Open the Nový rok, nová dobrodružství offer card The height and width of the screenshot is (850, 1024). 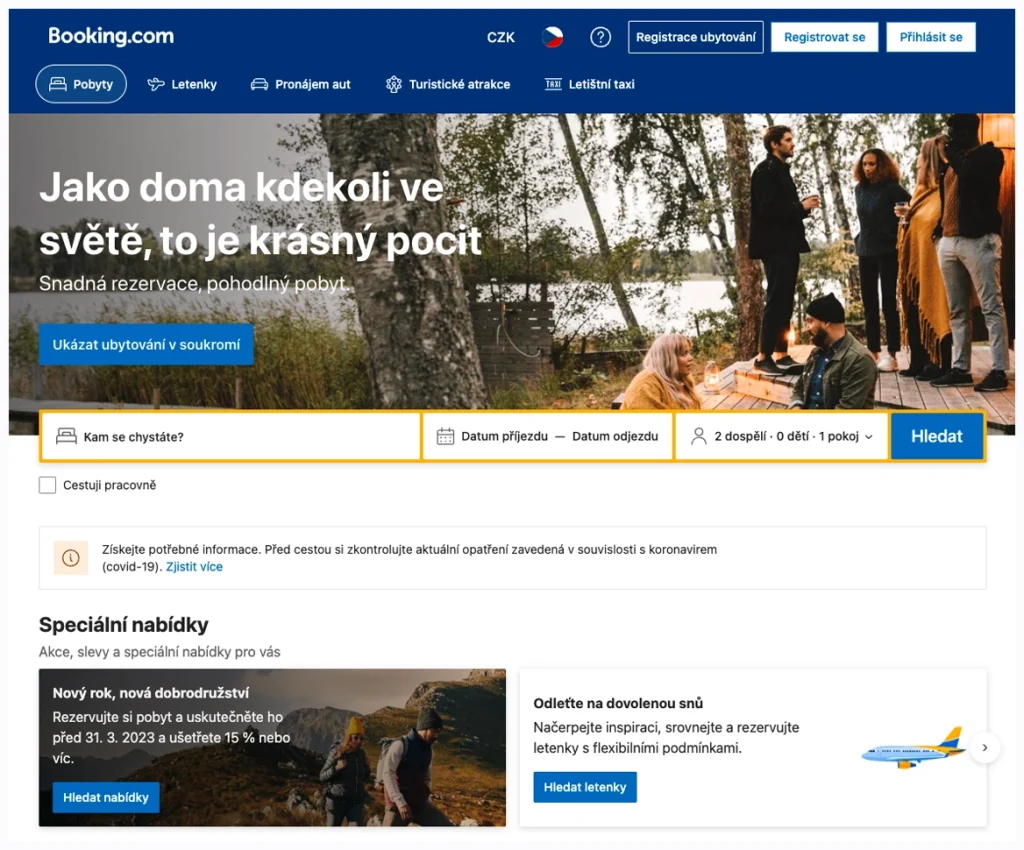coord(272,748)
